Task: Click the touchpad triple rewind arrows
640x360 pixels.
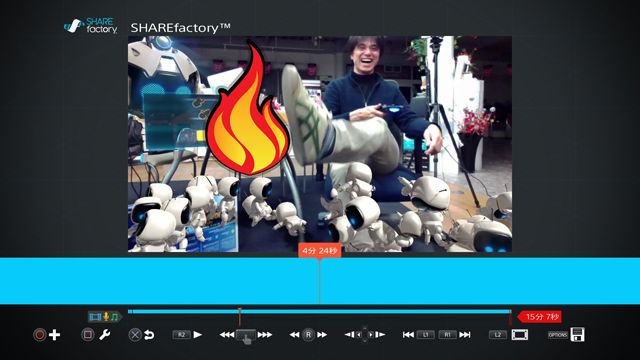Action: (x=227, y=335)
